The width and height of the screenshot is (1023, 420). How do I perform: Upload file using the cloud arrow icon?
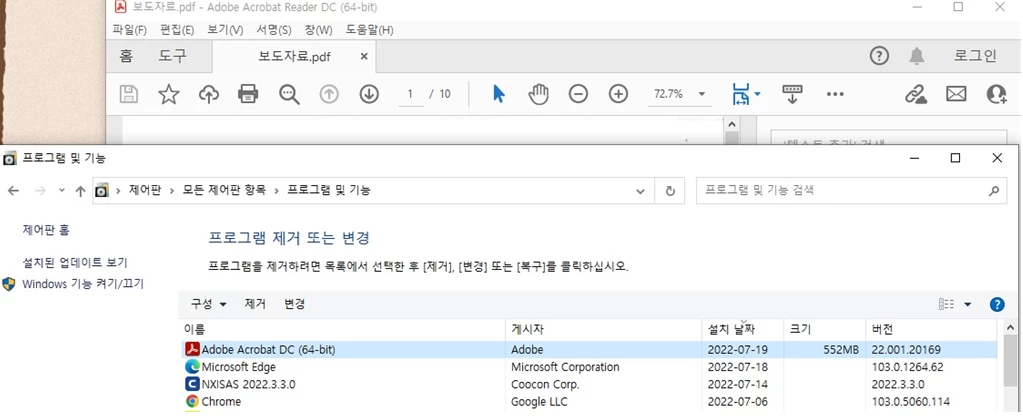click(x=209, y=95)
